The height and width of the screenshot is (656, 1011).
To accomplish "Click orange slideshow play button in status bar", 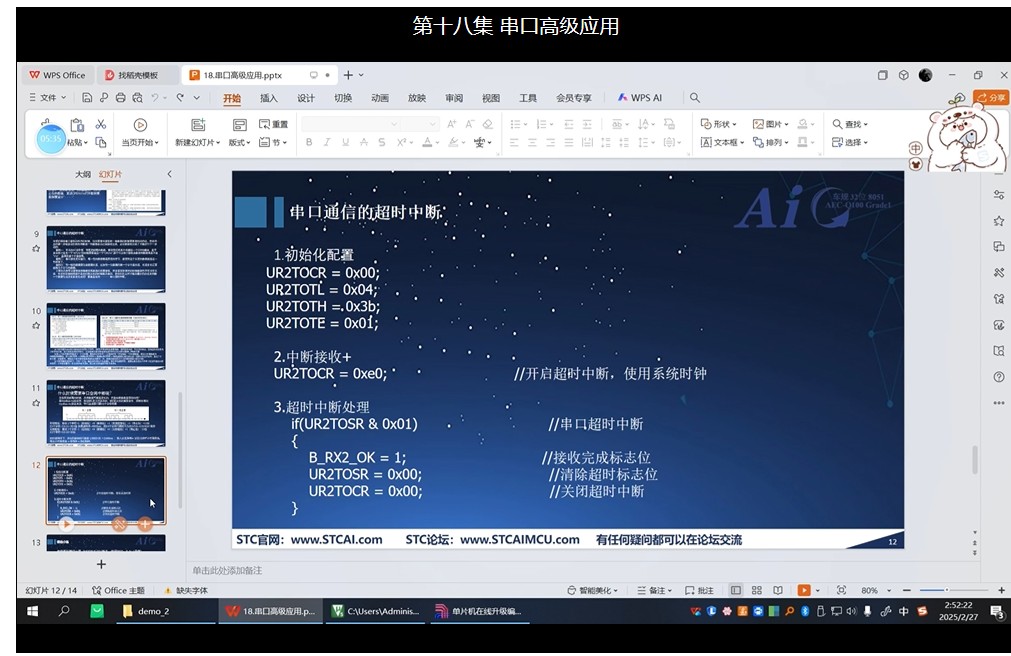I will (803, 590).
